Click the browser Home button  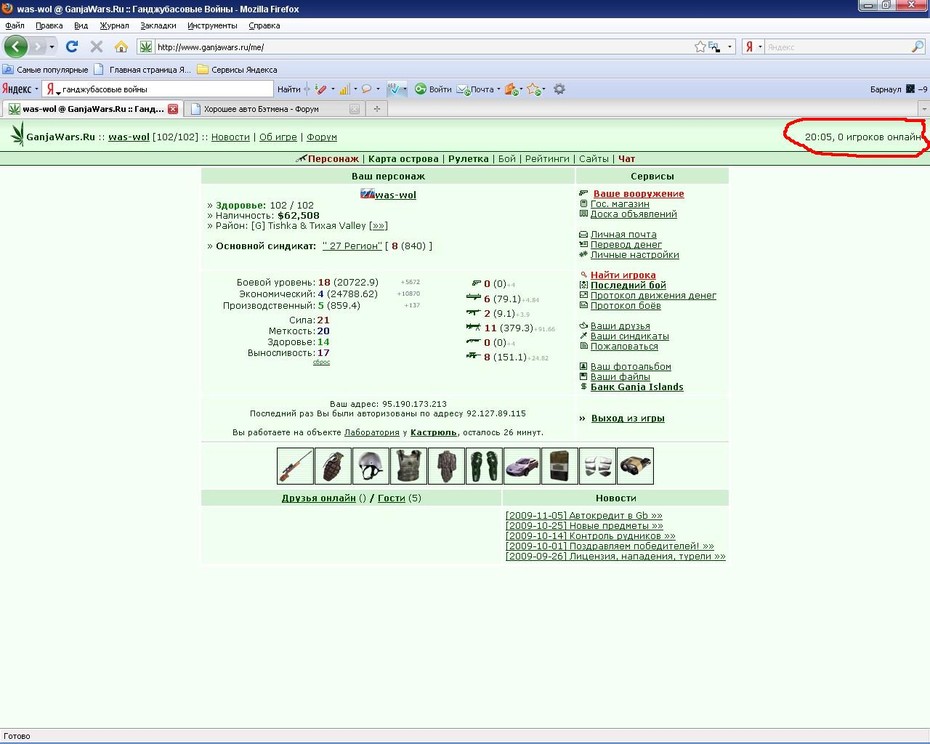pyautogui.click(x=121, y=46)
